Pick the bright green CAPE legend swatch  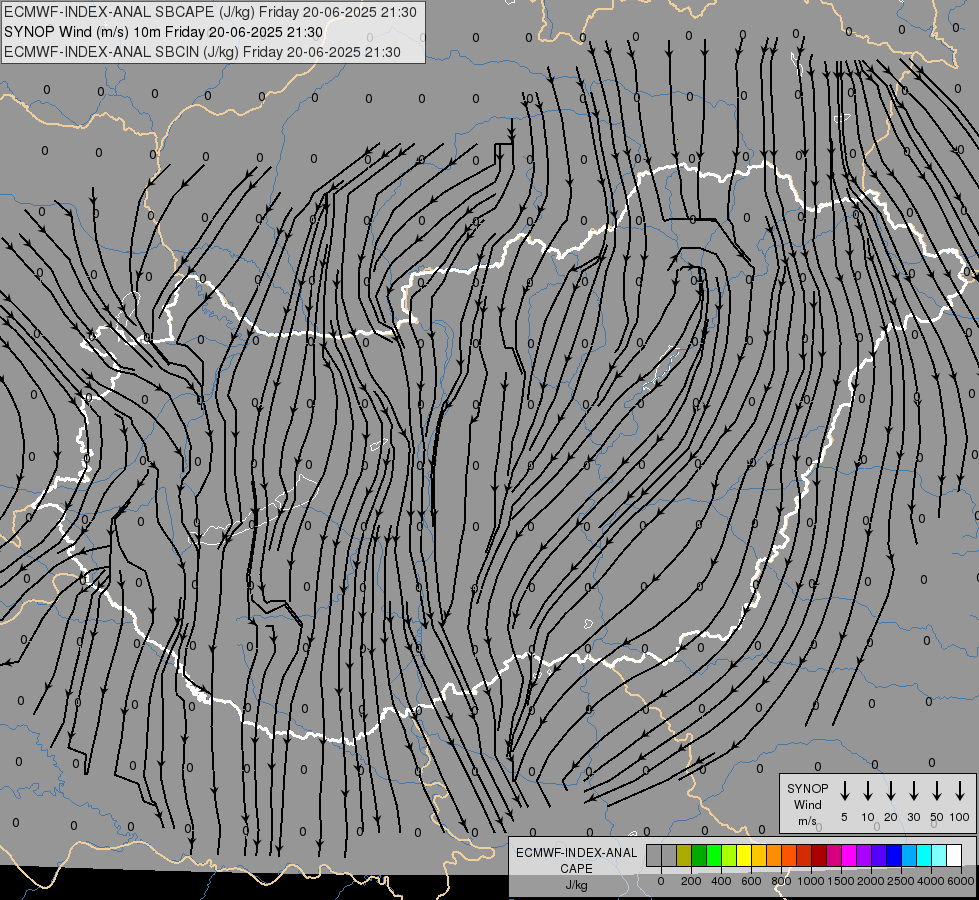tap(714, 855)
